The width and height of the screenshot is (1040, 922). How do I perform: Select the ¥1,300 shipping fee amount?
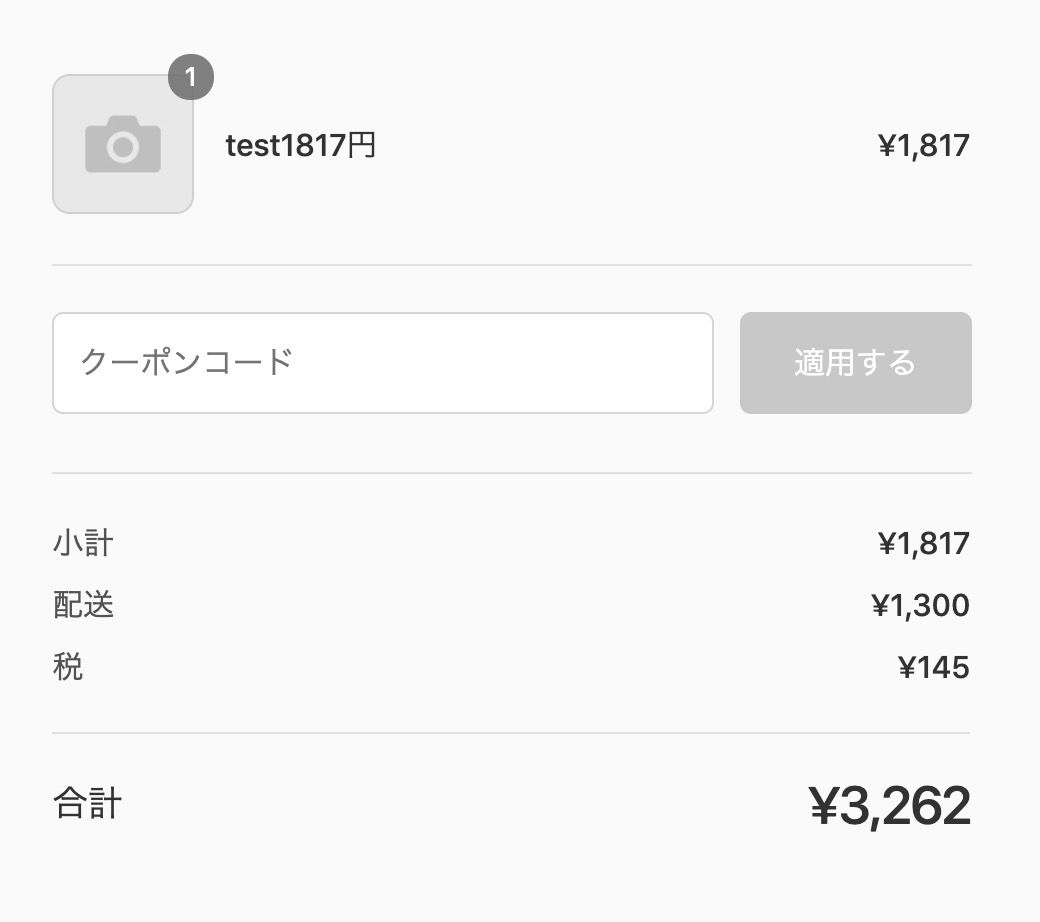coord(920,606)
